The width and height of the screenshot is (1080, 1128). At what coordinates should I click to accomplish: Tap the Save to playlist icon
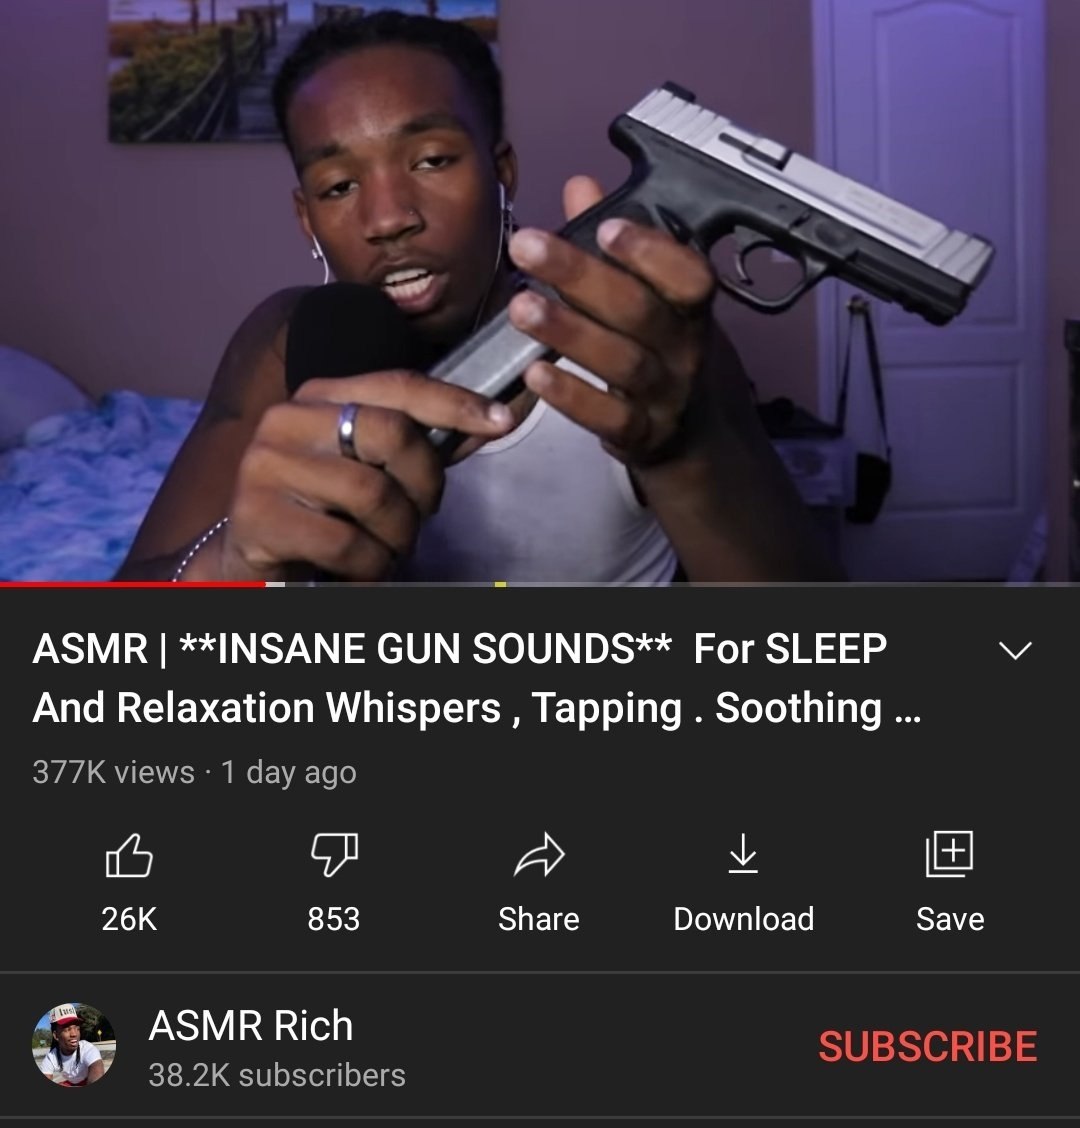click(x=949, y=854)
